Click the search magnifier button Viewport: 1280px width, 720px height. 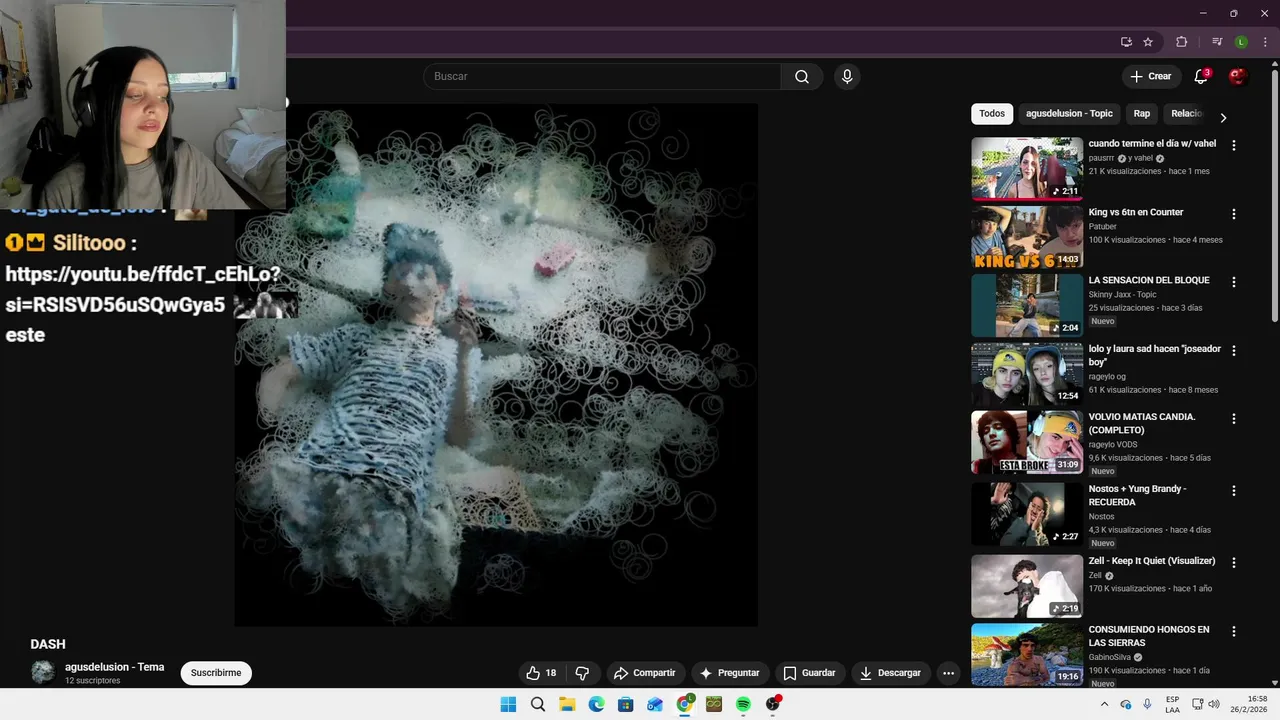[802, 76]
